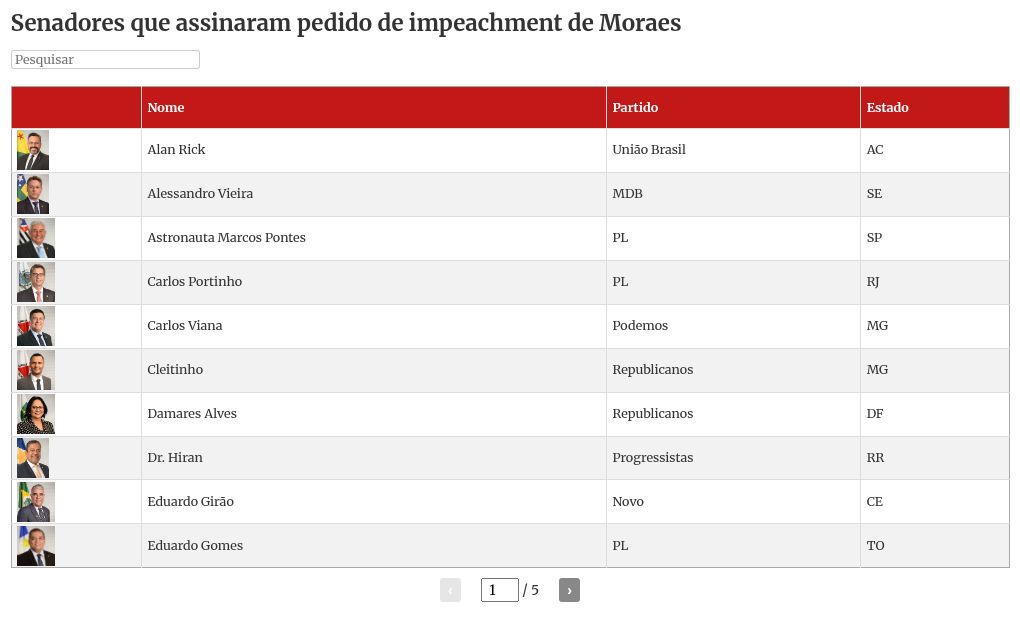
Task: Select Astronauta Marcos Pontes' portrait
Action: pos(36,238)
